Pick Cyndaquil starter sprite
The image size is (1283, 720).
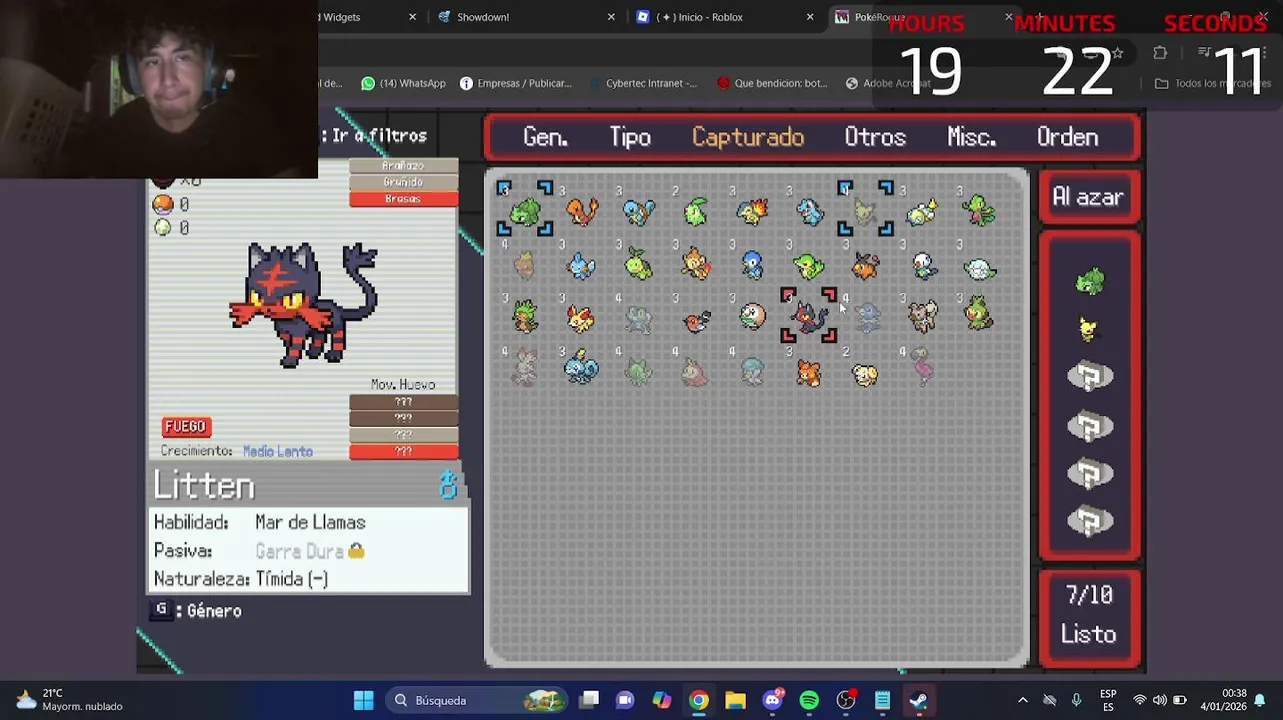tap(752, 211)
